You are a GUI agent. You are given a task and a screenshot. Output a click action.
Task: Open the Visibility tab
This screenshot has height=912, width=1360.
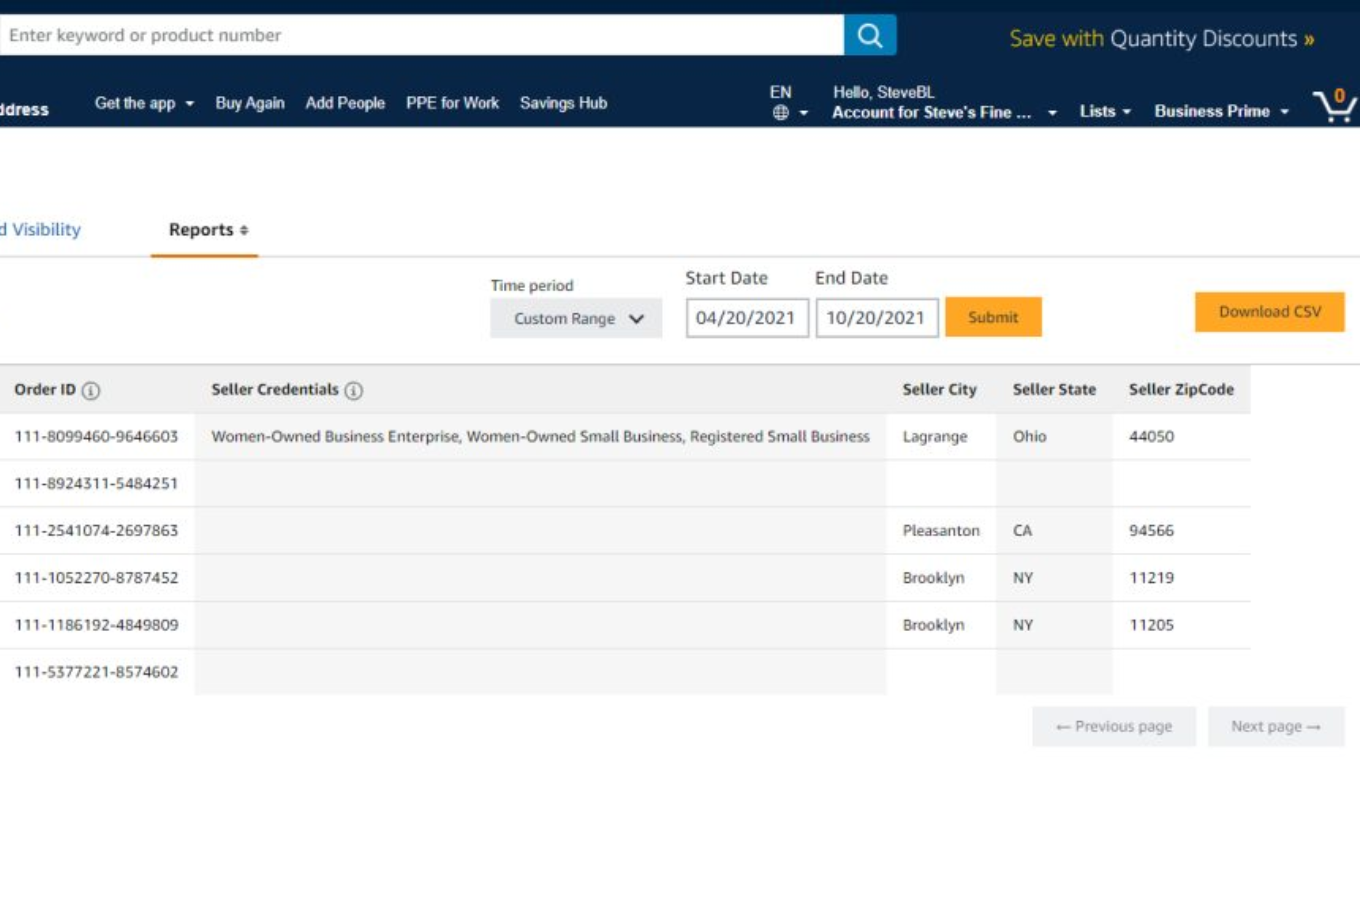pyautogui.click(x=42, y=230)
